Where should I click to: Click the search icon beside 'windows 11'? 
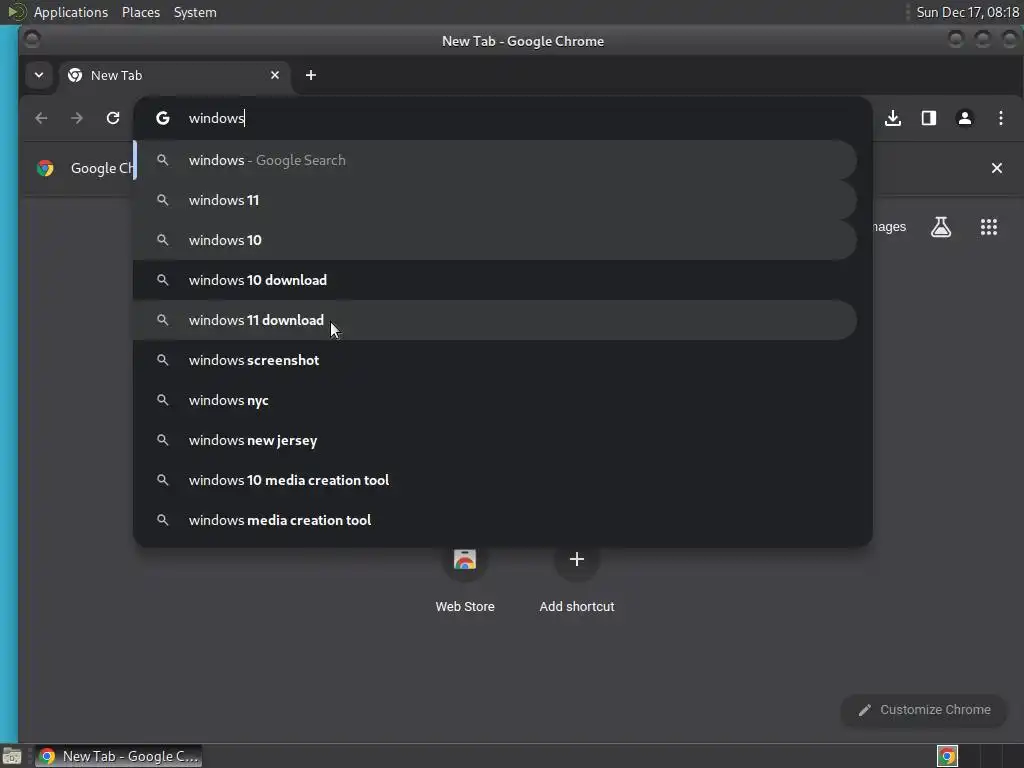coord(163,200)
